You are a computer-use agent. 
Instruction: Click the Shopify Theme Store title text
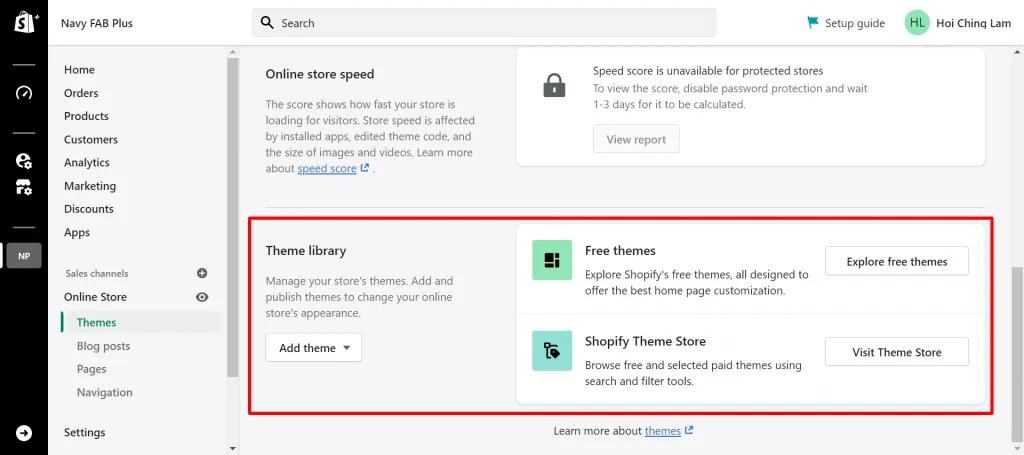[645, 341]
